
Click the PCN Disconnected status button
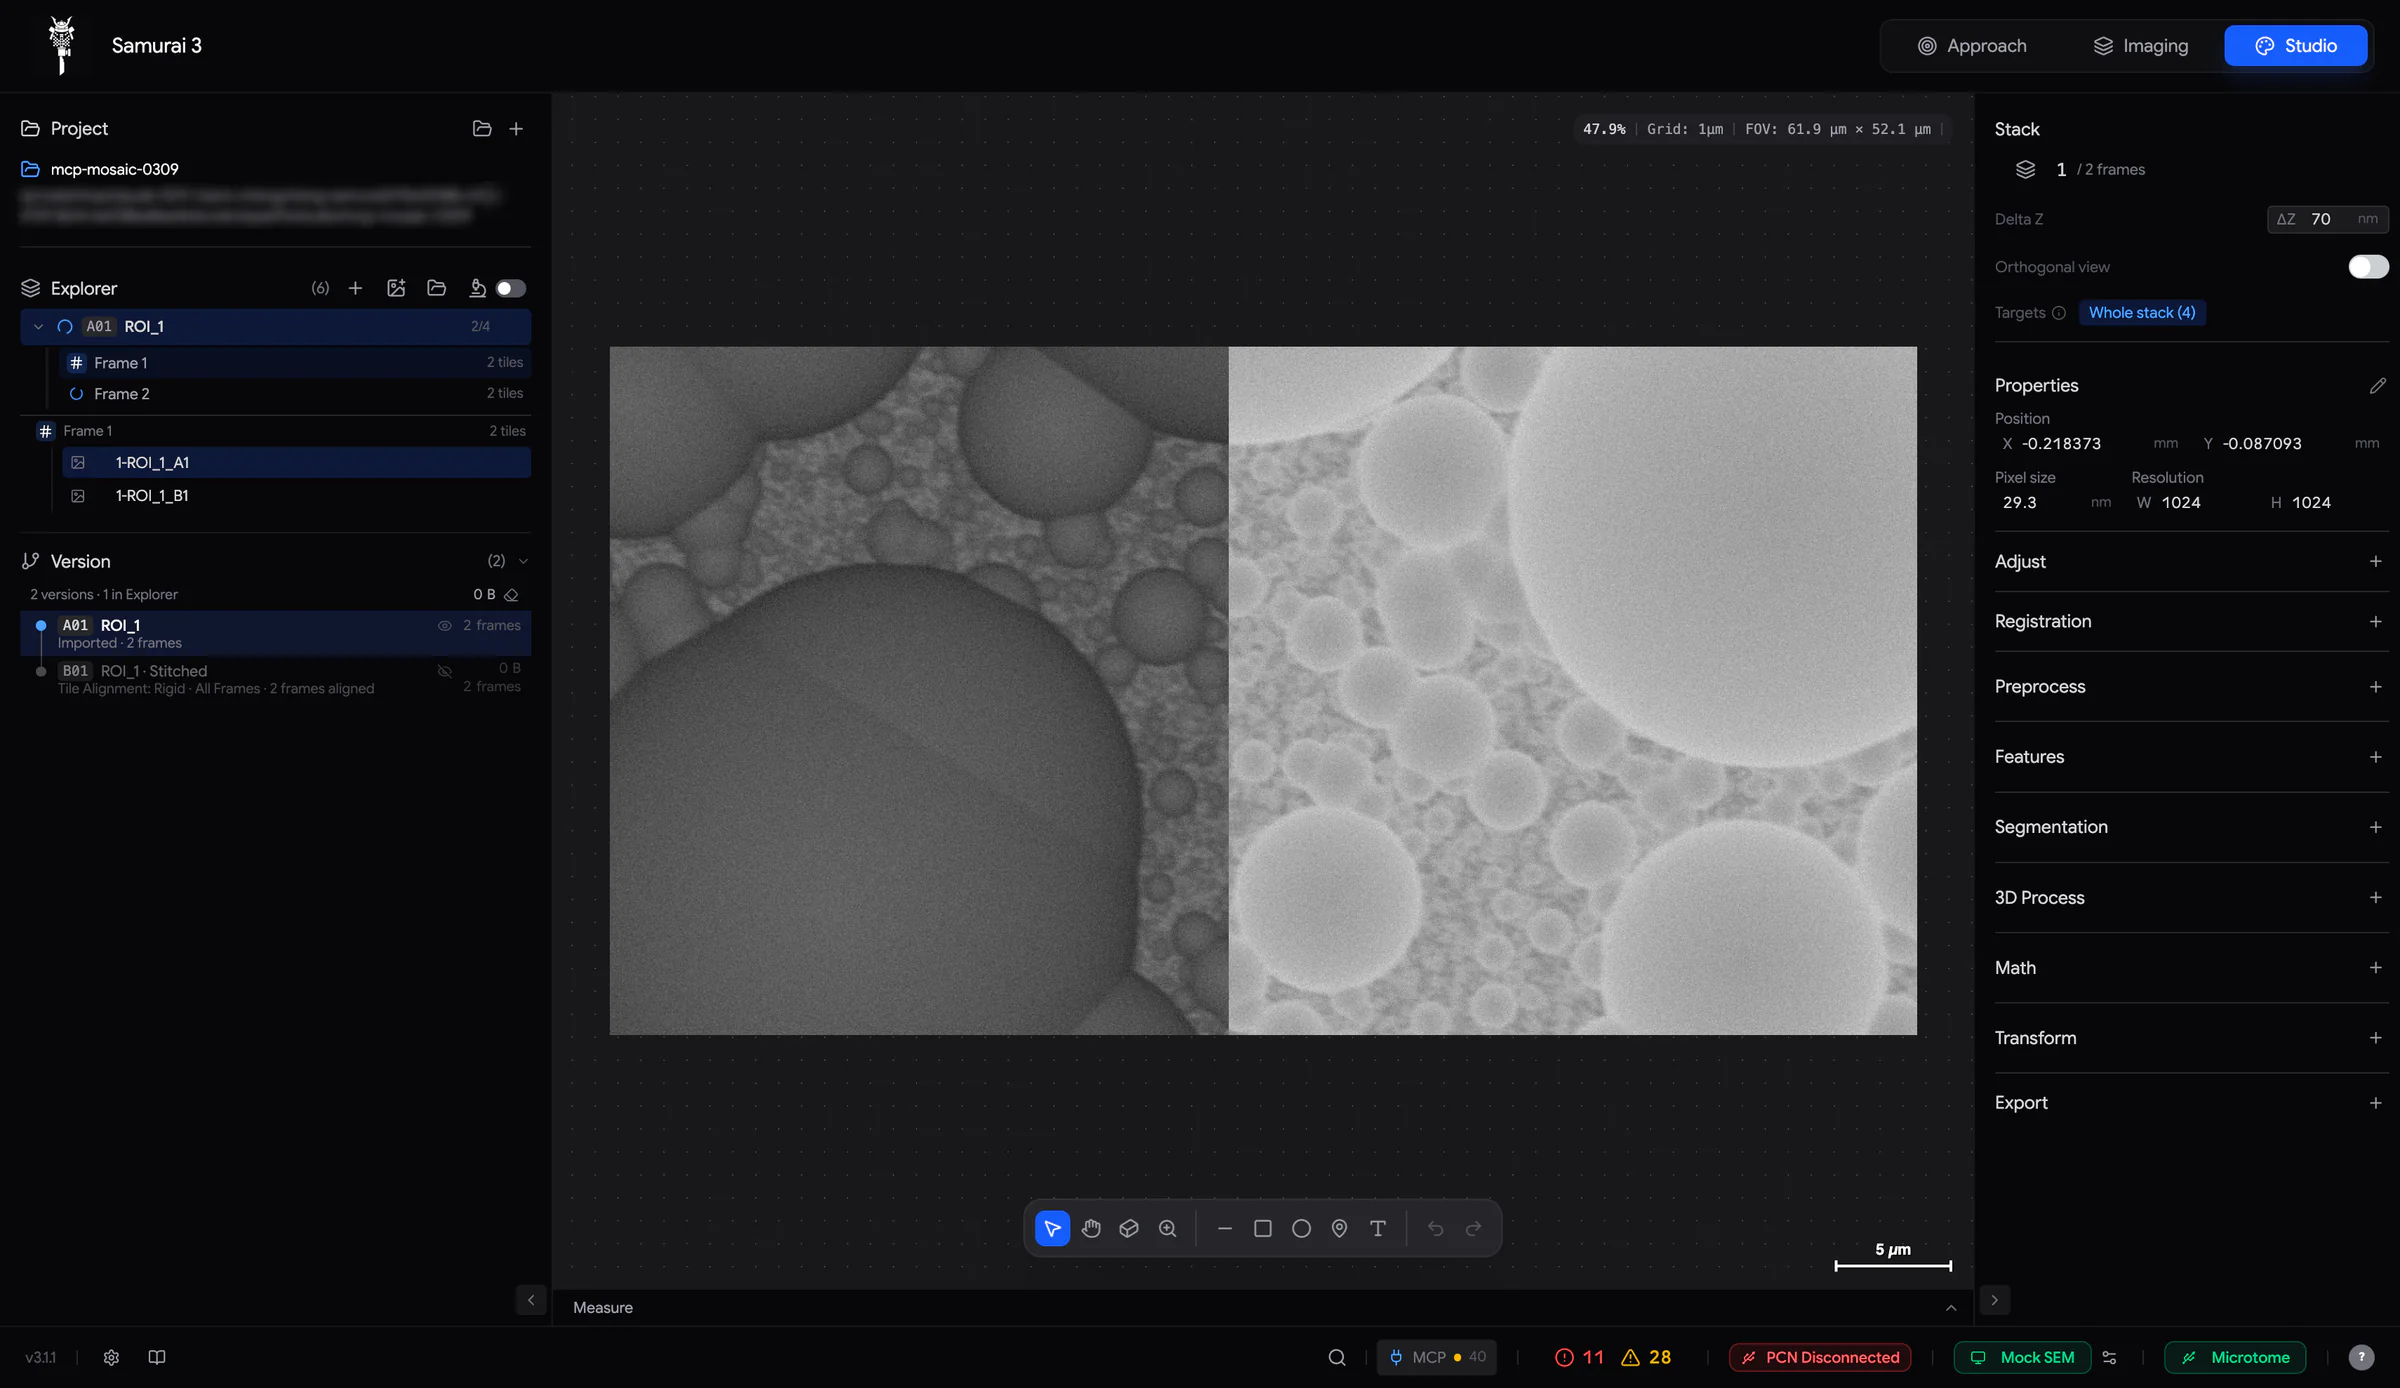pyautogui.click(x=1820, y=1357)
